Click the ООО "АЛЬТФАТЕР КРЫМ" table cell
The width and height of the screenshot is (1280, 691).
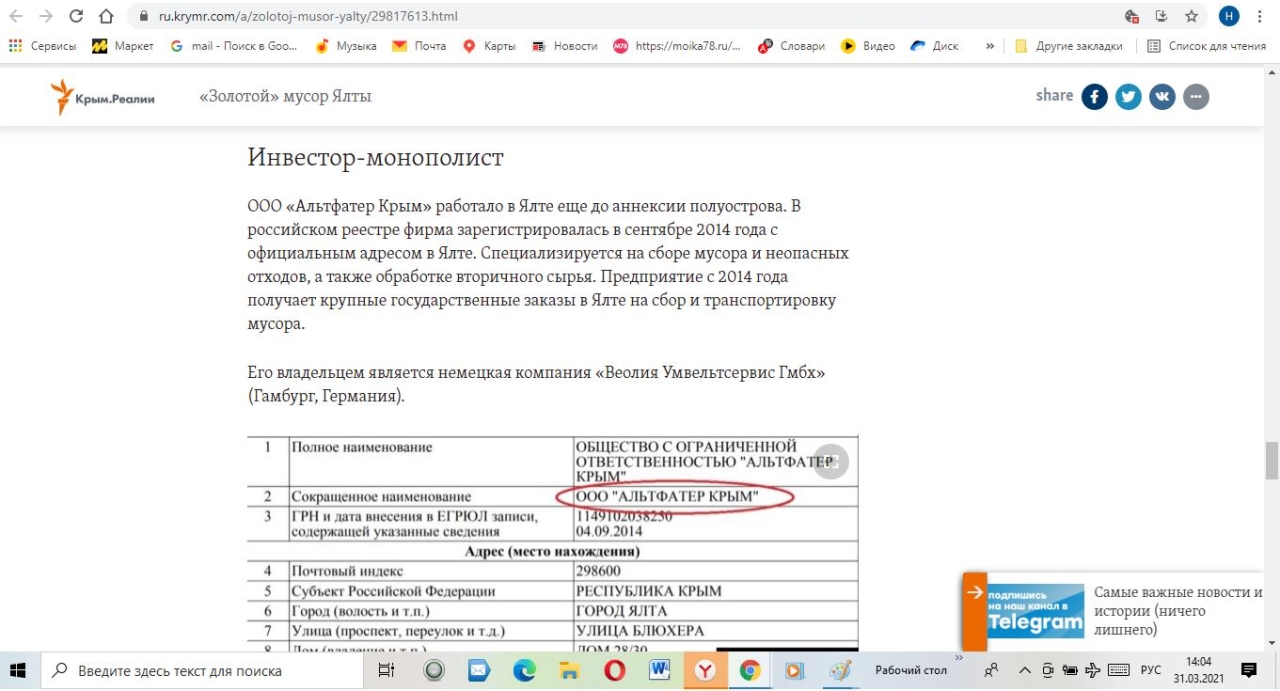[x=716, y=497]
